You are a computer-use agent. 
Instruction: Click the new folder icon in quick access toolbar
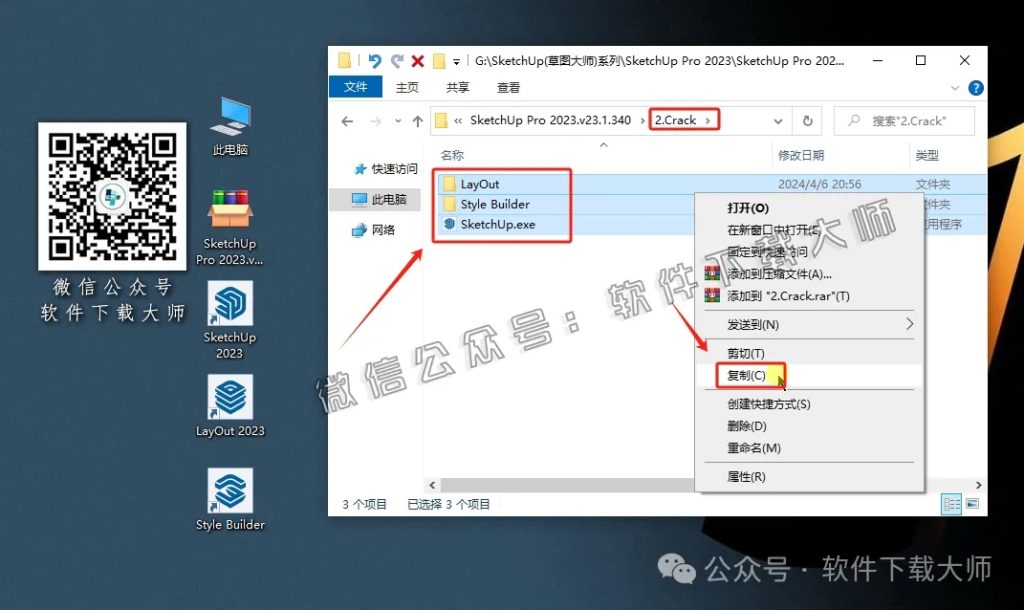coord(438,60)
